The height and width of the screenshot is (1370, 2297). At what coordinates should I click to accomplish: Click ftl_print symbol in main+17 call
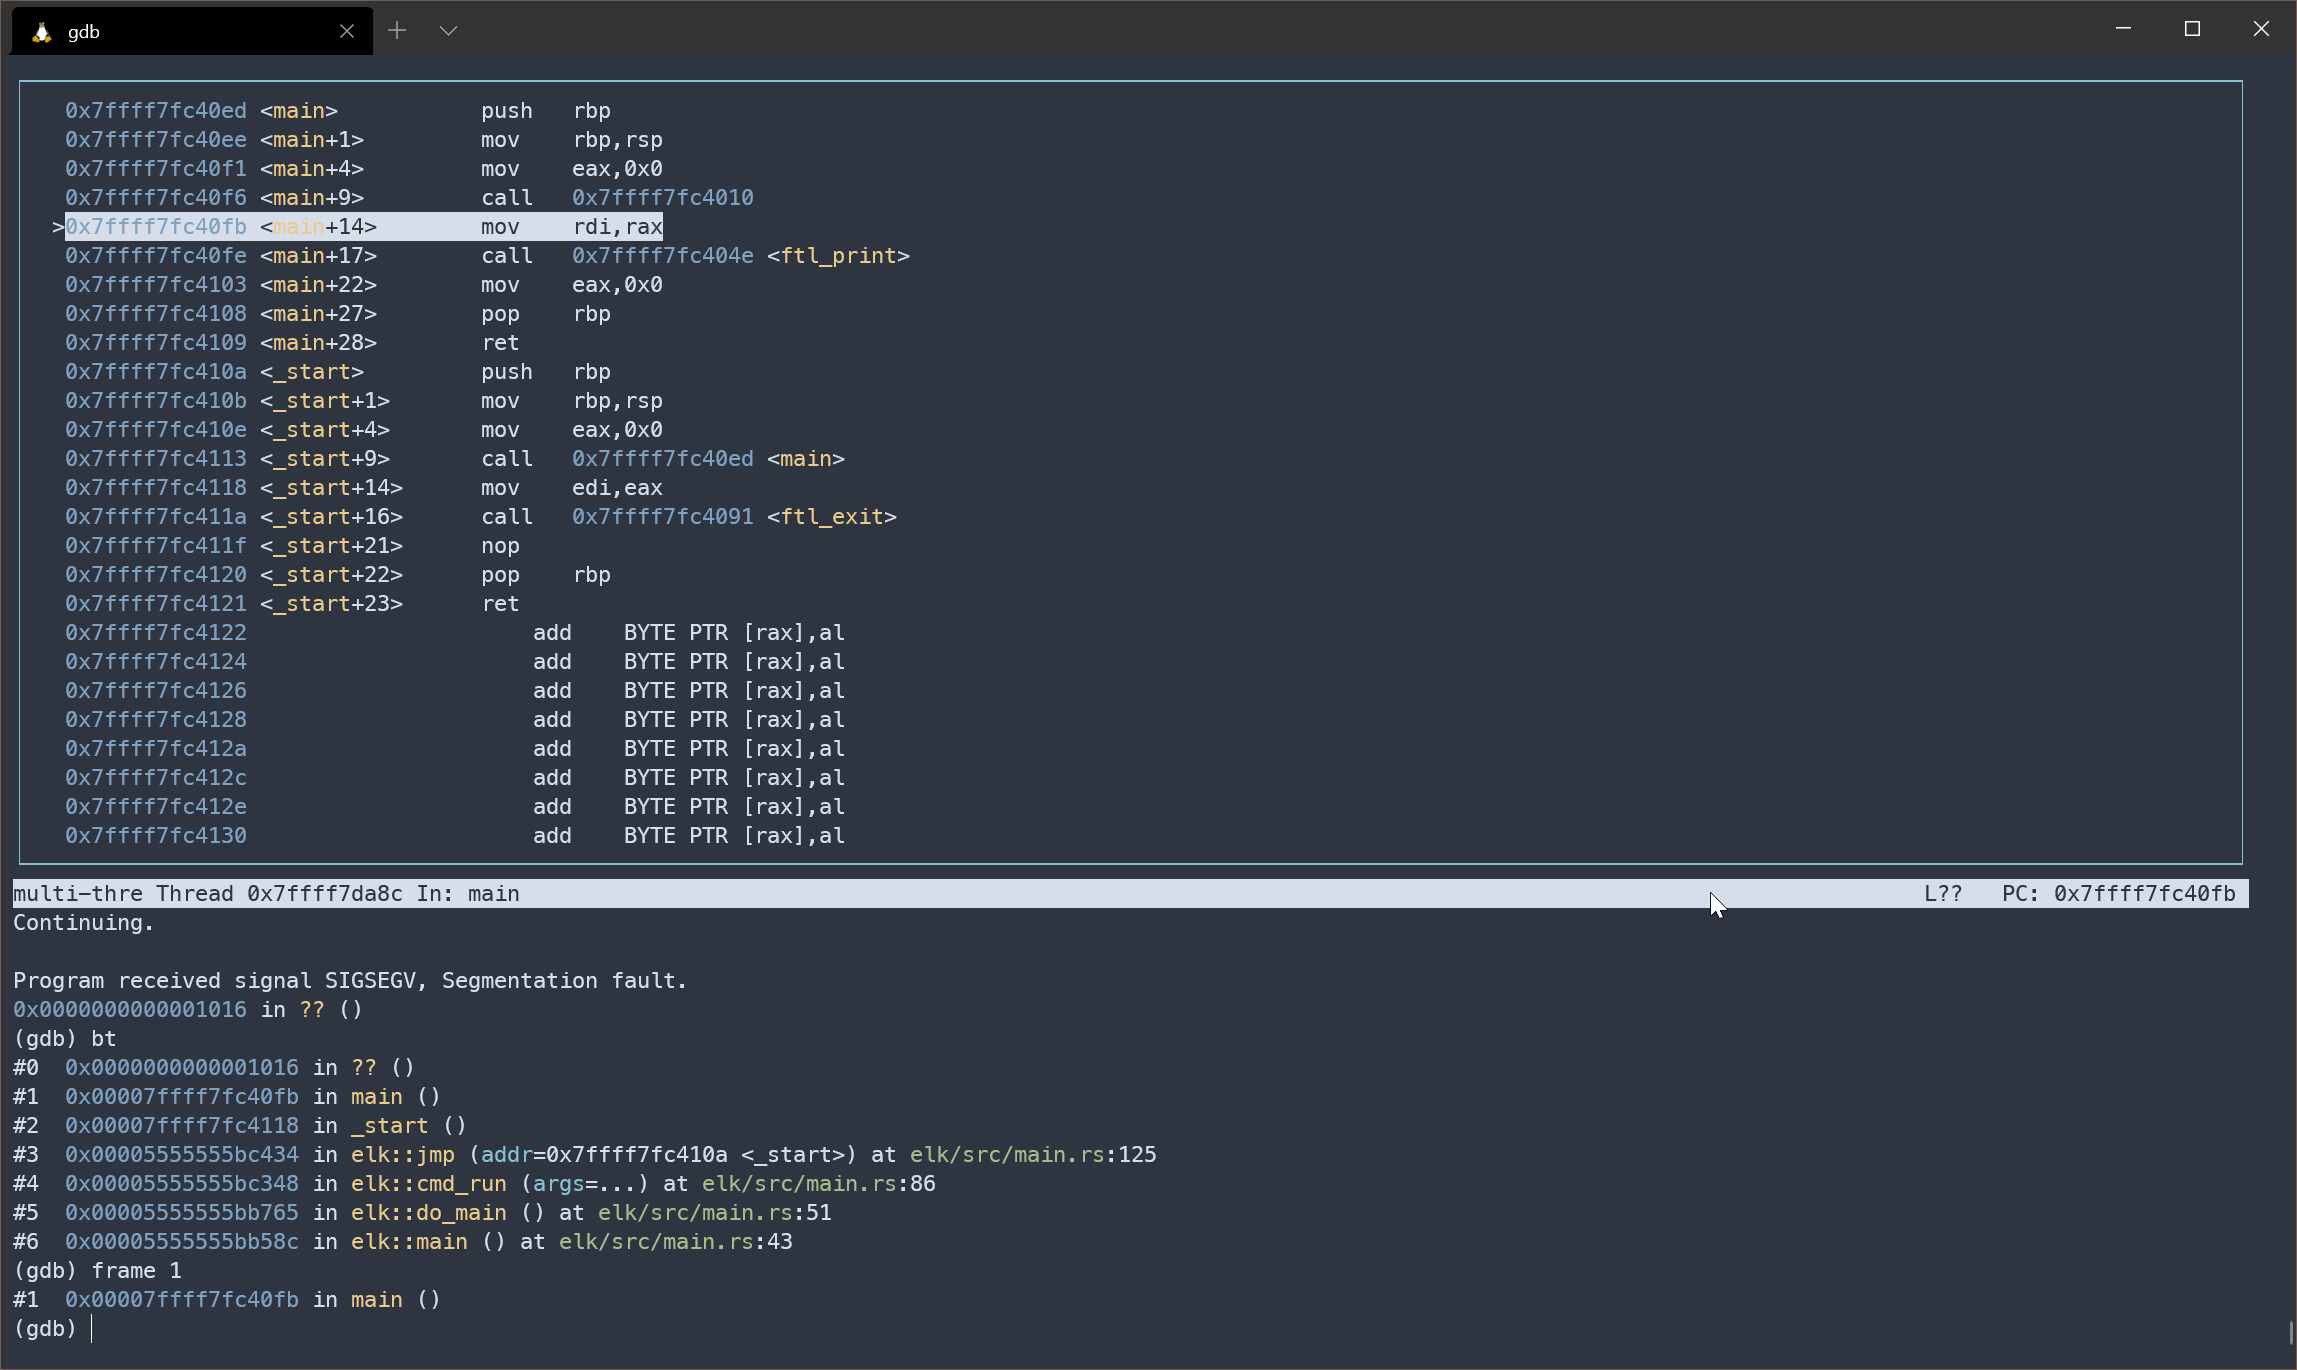(x=838, y=256)
